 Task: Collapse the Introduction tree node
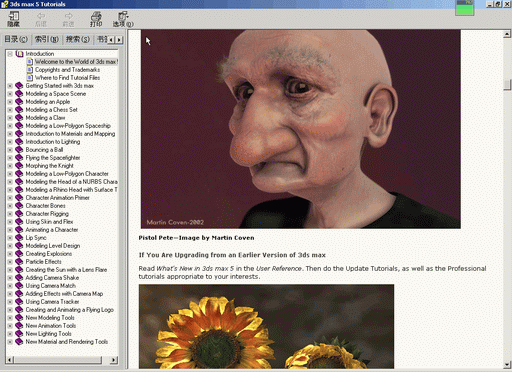point(10,54)
